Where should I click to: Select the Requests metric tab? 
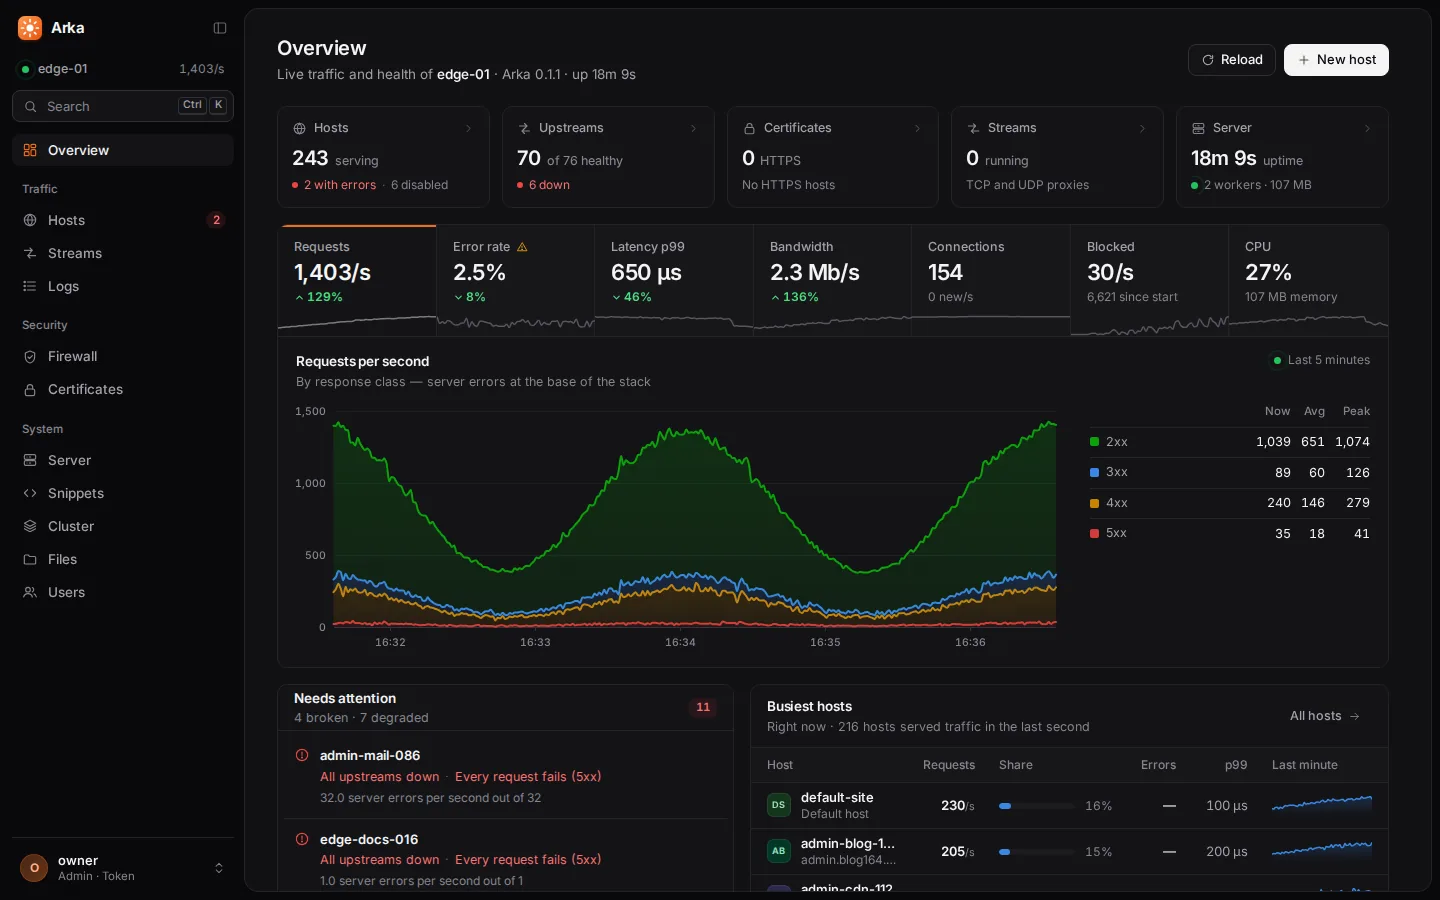point(357,280)
